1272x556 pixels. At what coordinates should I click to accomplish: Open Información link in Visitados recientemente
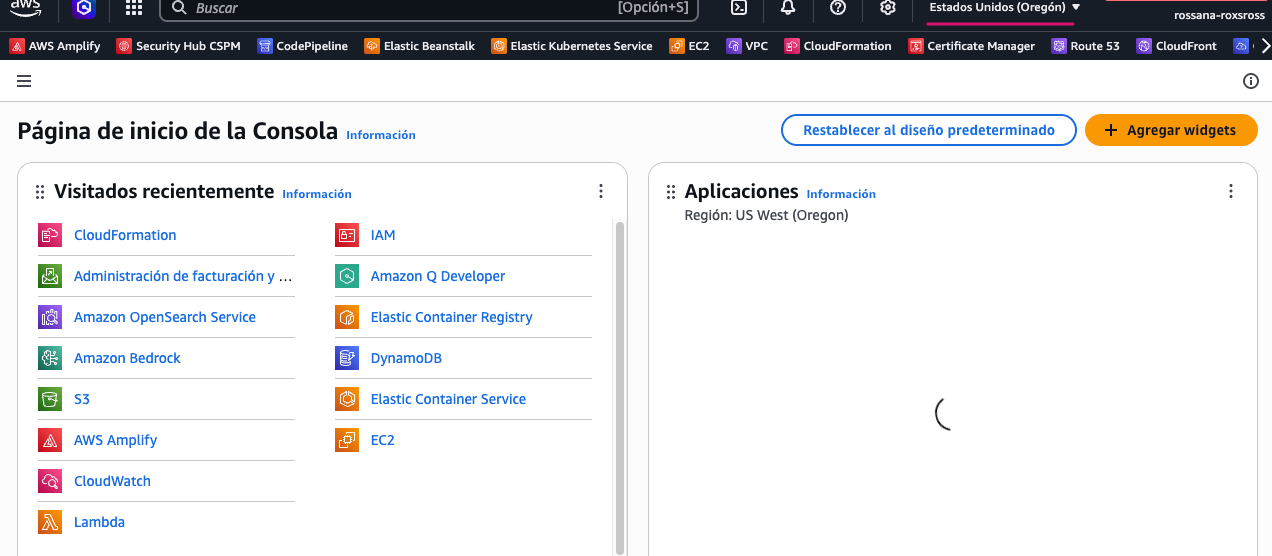pyautogui.click(x=317, y=194)
